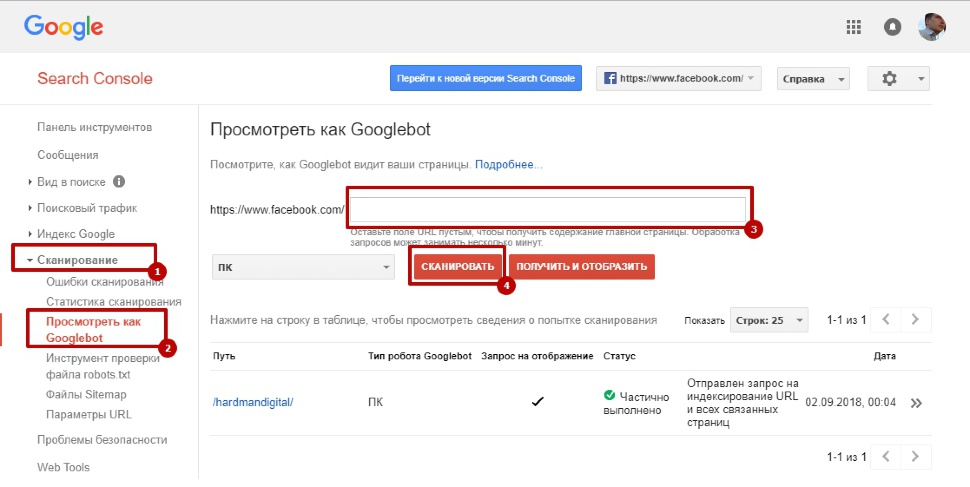This screenshot has height=487, width=970.
Task: Open Сообщения in the sidebar
Action: coord(67,155)
